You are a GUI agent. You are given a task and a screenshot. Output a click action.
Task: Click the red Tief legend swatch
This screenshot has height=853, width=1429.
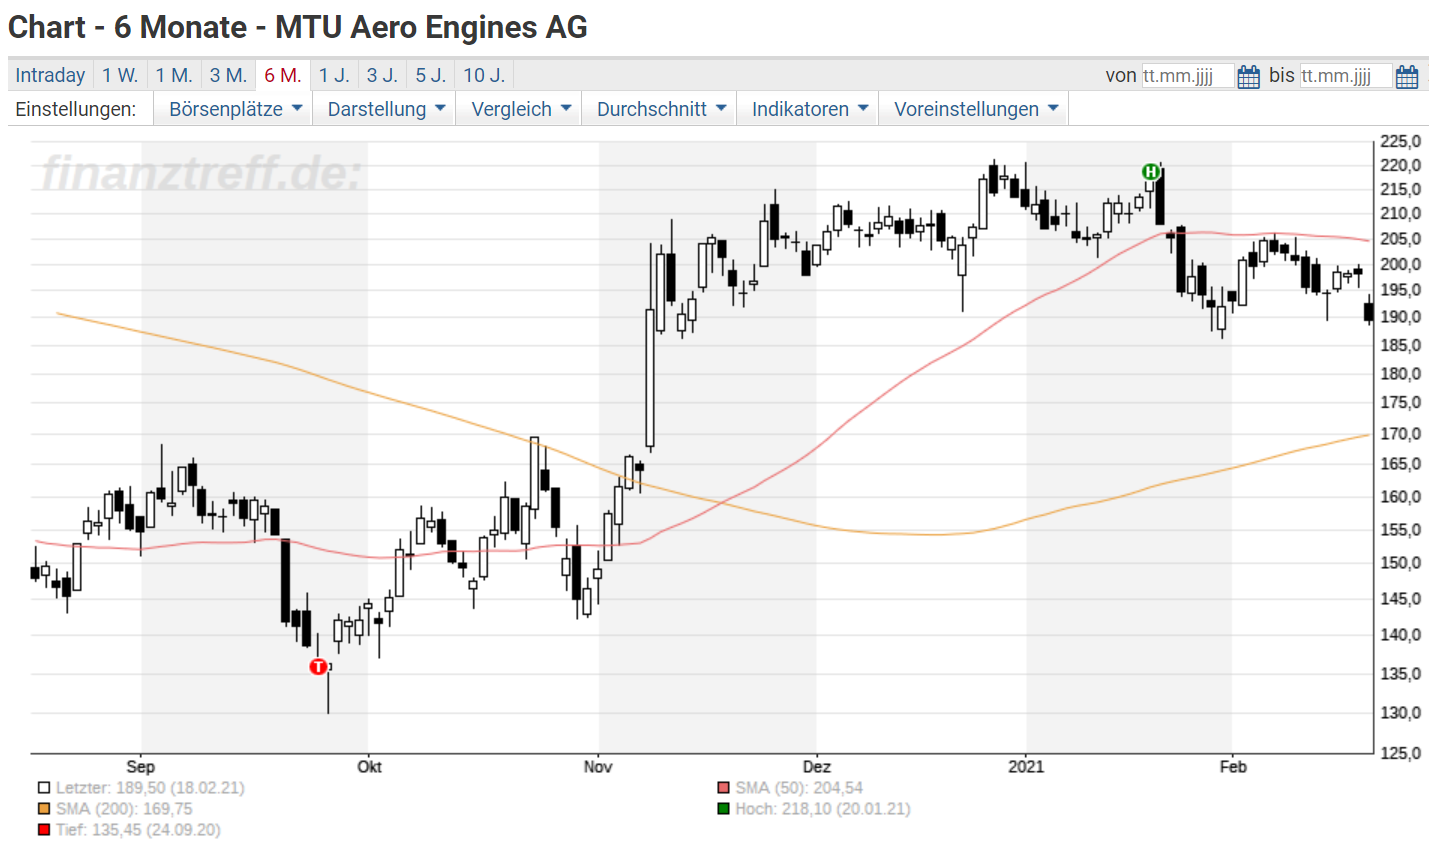[44, 830]
